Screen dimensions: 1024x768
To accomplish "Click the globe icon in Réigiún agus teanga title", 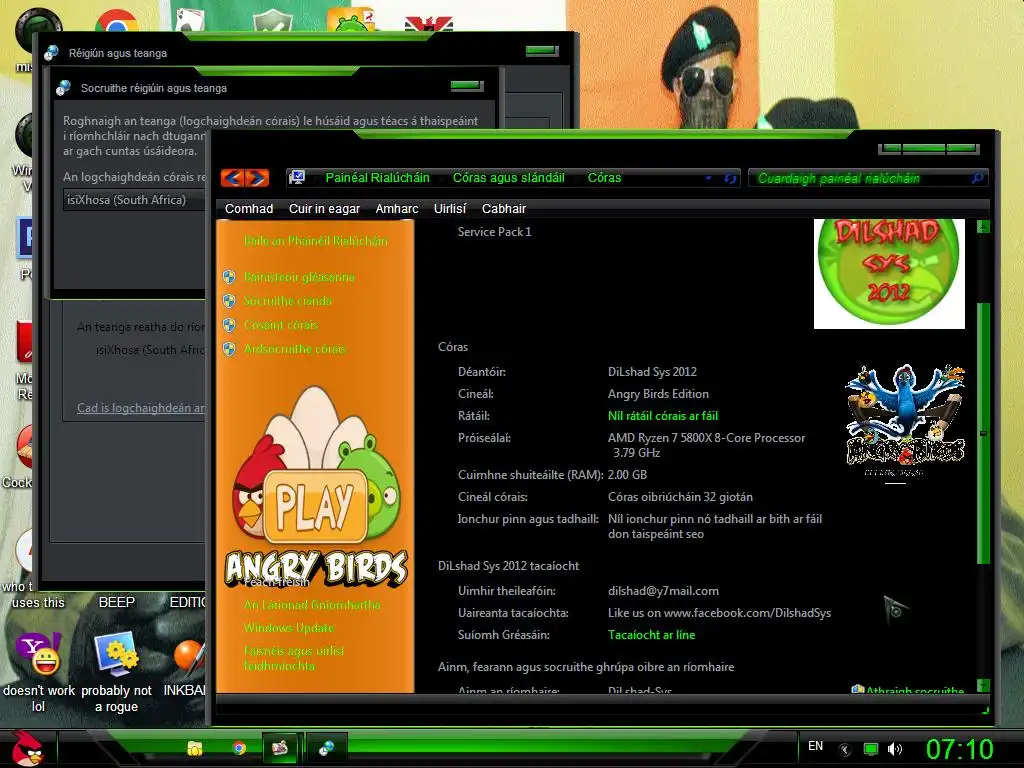I will pos(52,53).
